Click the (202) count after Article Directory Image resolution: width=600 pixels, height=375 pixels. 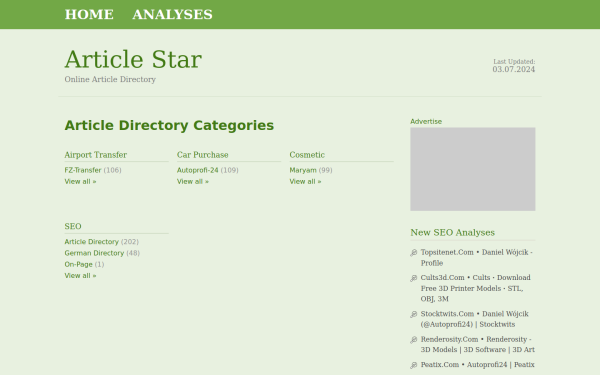[130, 242]
